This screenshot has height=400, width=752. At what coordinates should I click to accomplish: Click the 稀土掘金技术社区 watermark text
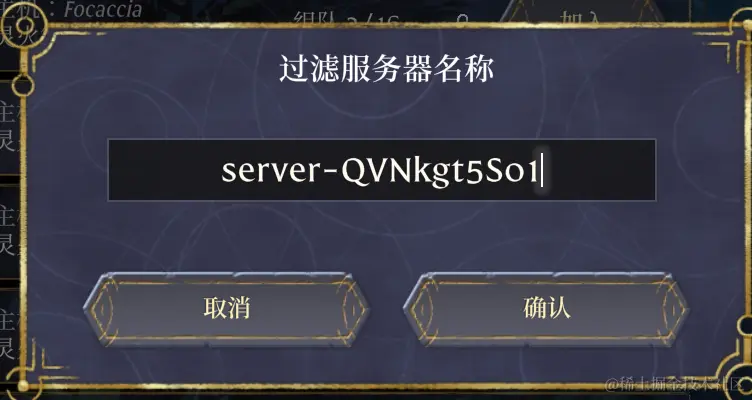tap(677, 384)
